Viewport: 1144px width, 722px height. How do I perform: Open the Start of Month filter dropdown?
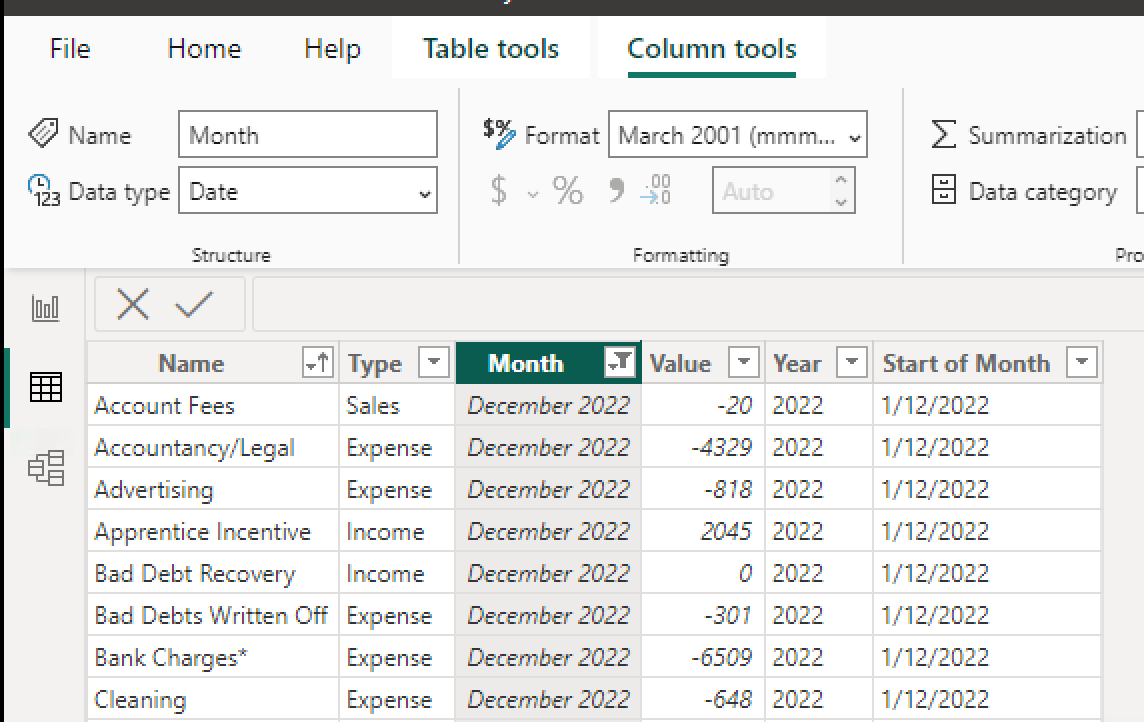[1082, 362]
